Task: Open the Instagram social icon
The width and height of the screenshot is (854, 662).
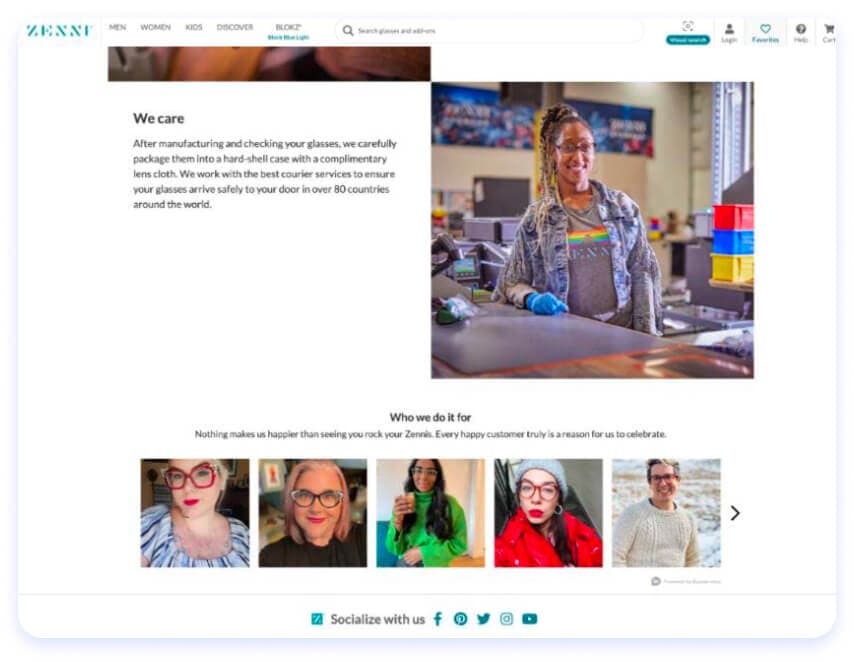Action: coord(507,619)
